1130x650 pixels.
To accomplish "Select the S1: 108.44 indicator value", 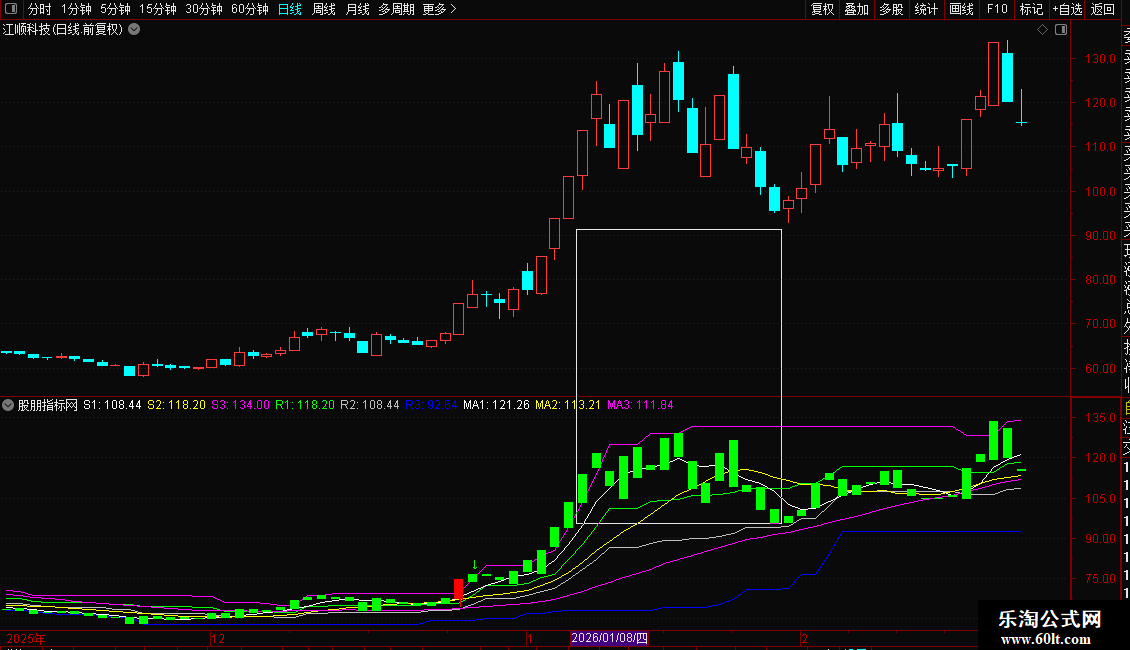I will (x=112, y=405).
